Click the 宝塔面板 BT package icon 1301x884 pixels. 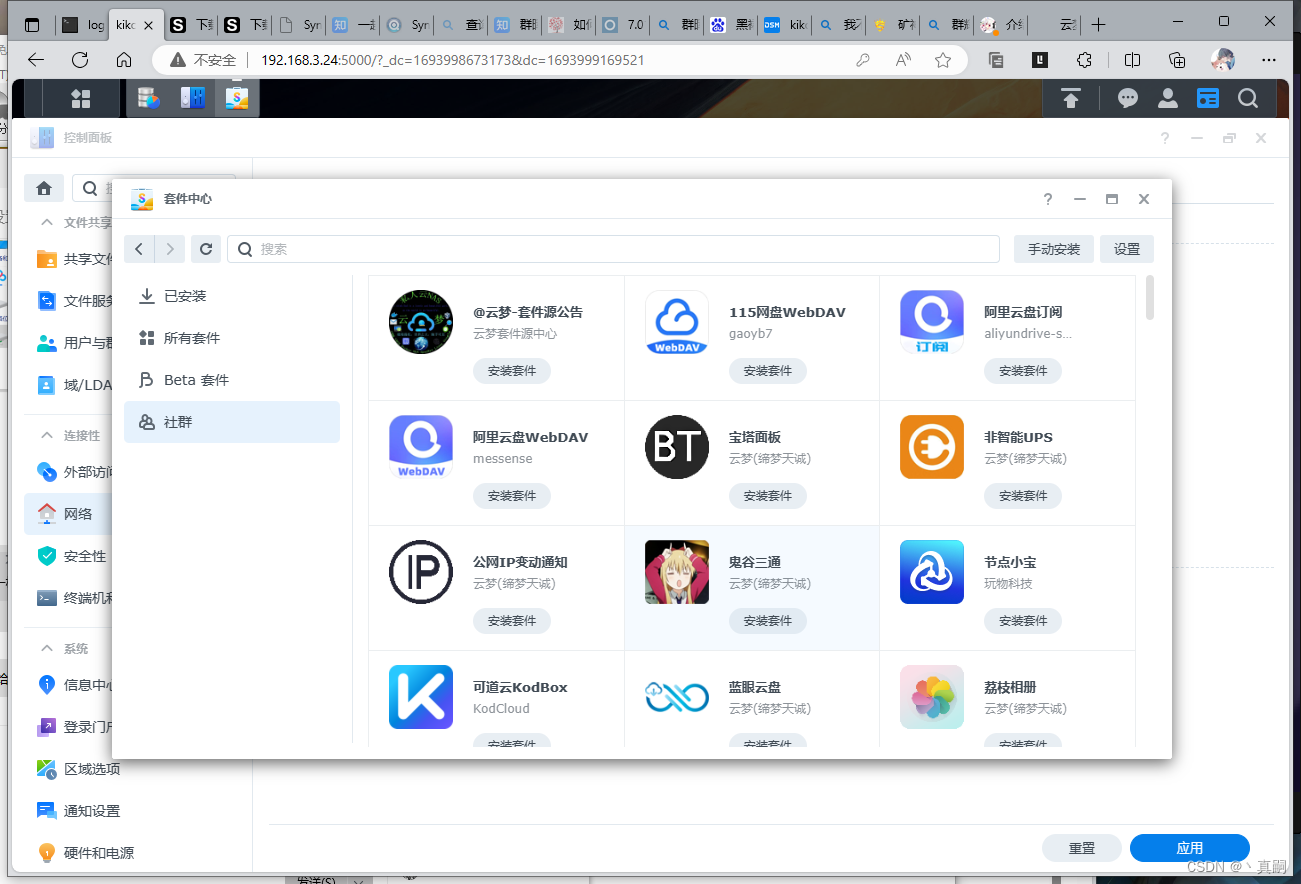pyautogui.click(x=677, y=447)
